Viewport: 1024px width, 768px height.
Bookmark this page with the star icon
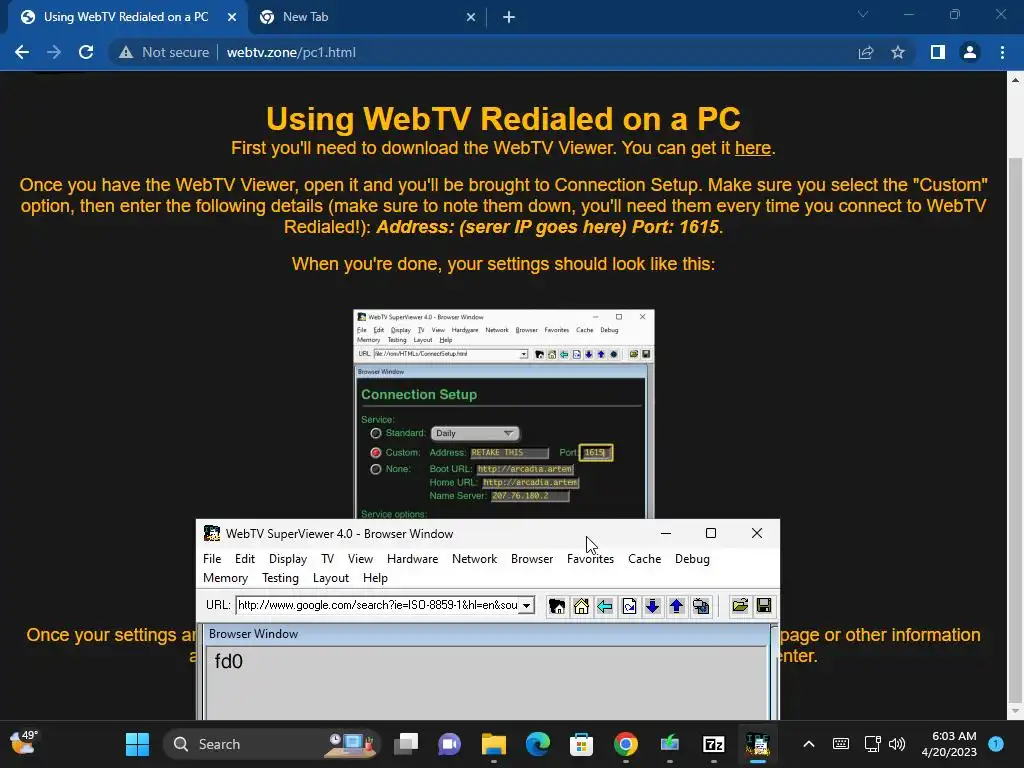tap(898, 52)
